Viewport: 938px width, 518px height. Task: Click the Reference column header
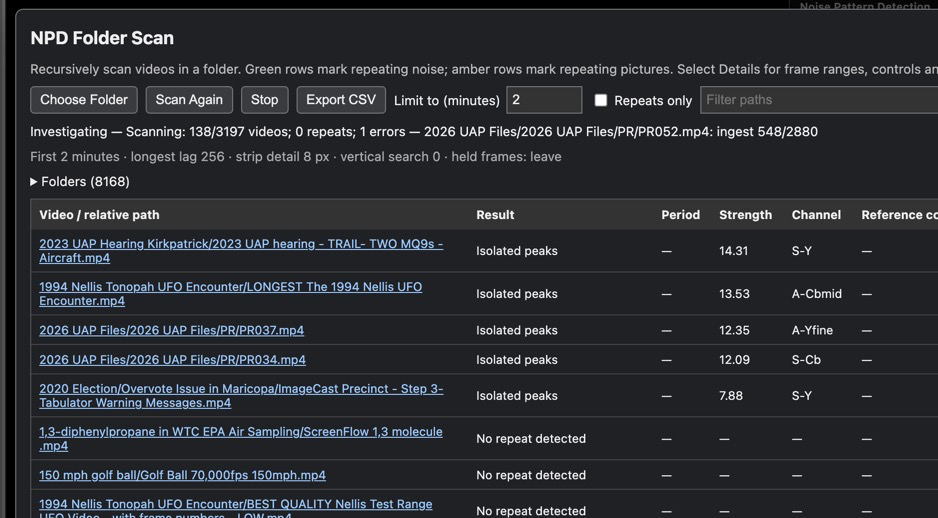tap(899, 215)
